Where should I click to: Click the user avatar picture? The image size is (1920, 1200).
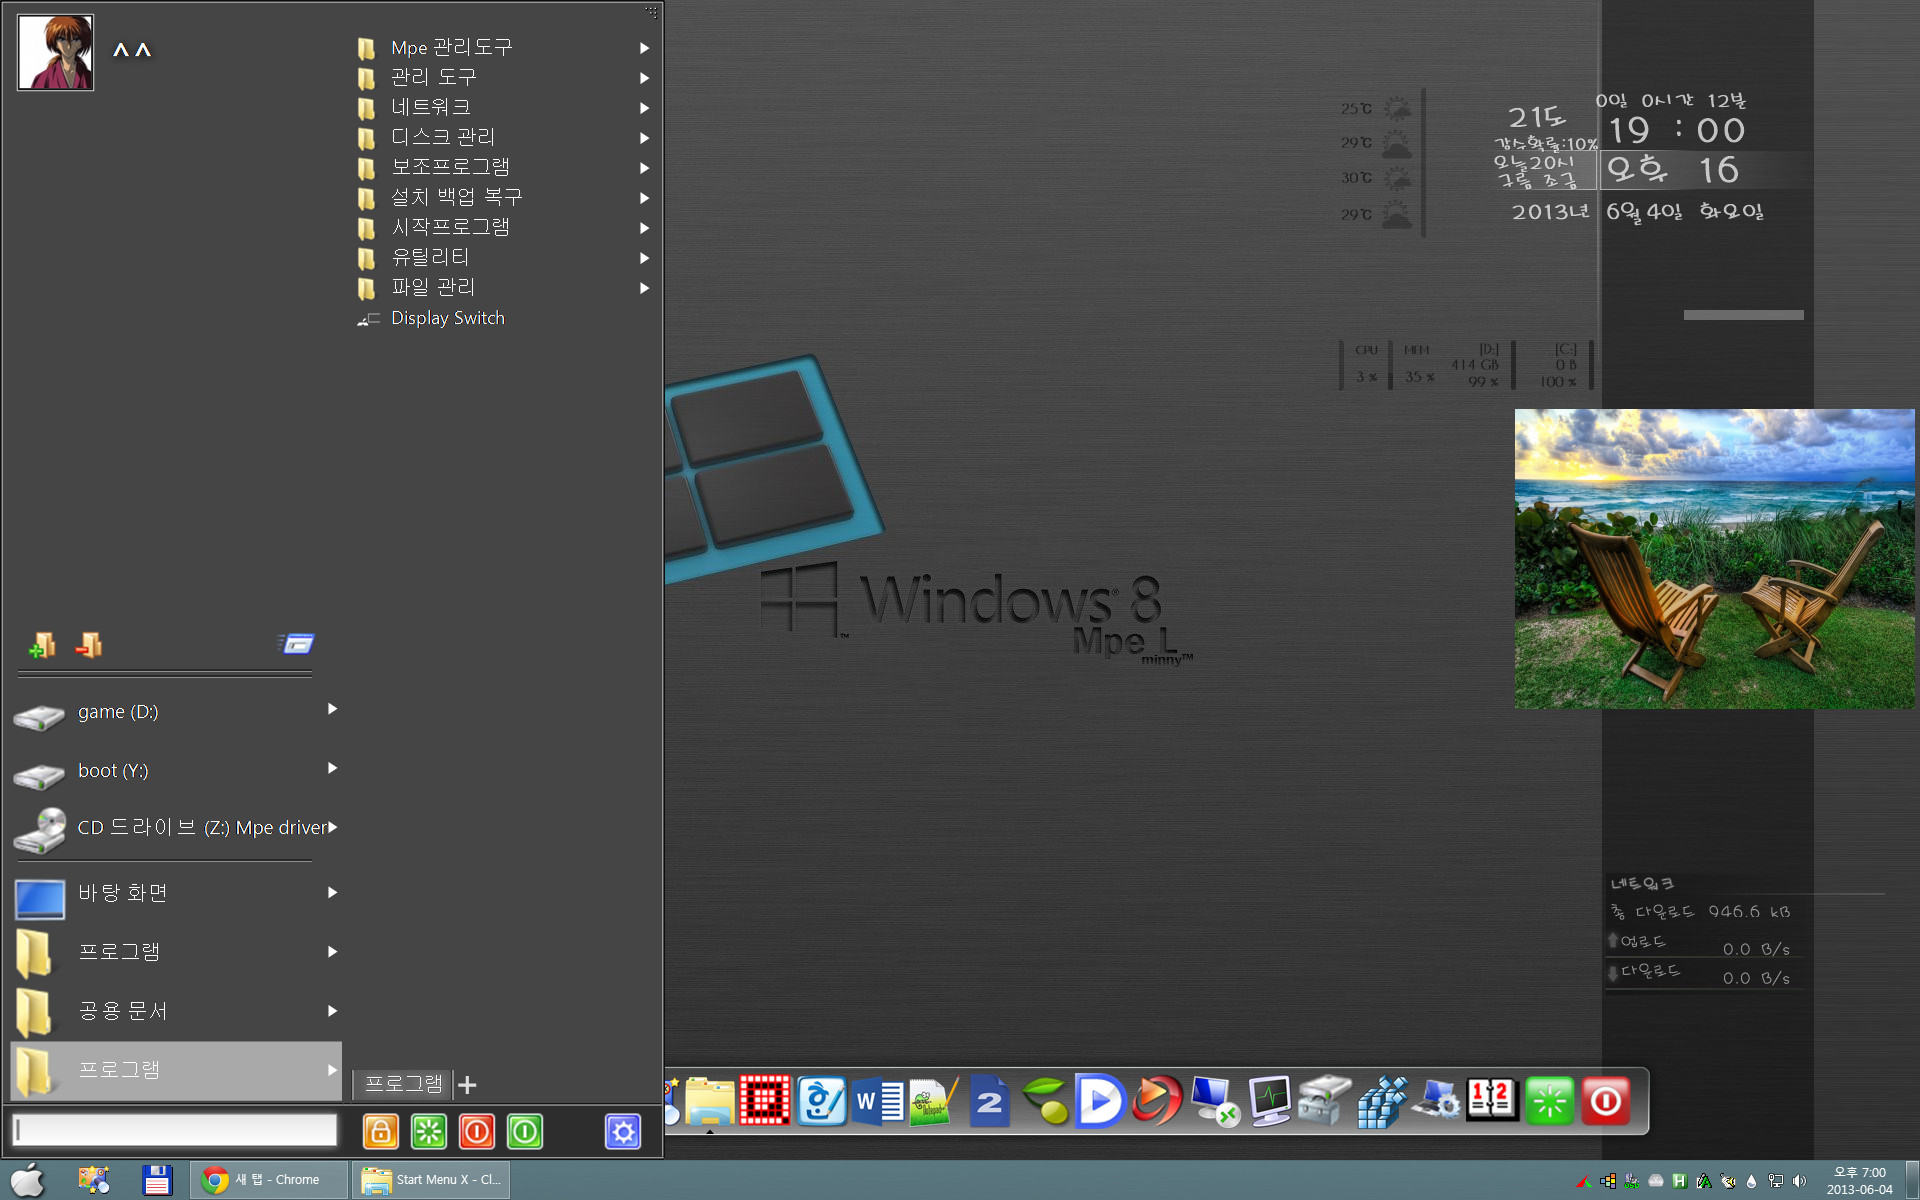click(56, 52)
